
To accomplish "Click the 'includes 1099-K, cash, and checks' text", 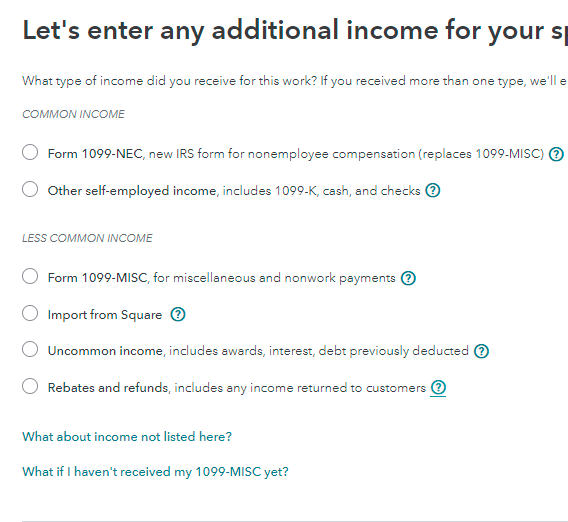I will tap(321, 191).
